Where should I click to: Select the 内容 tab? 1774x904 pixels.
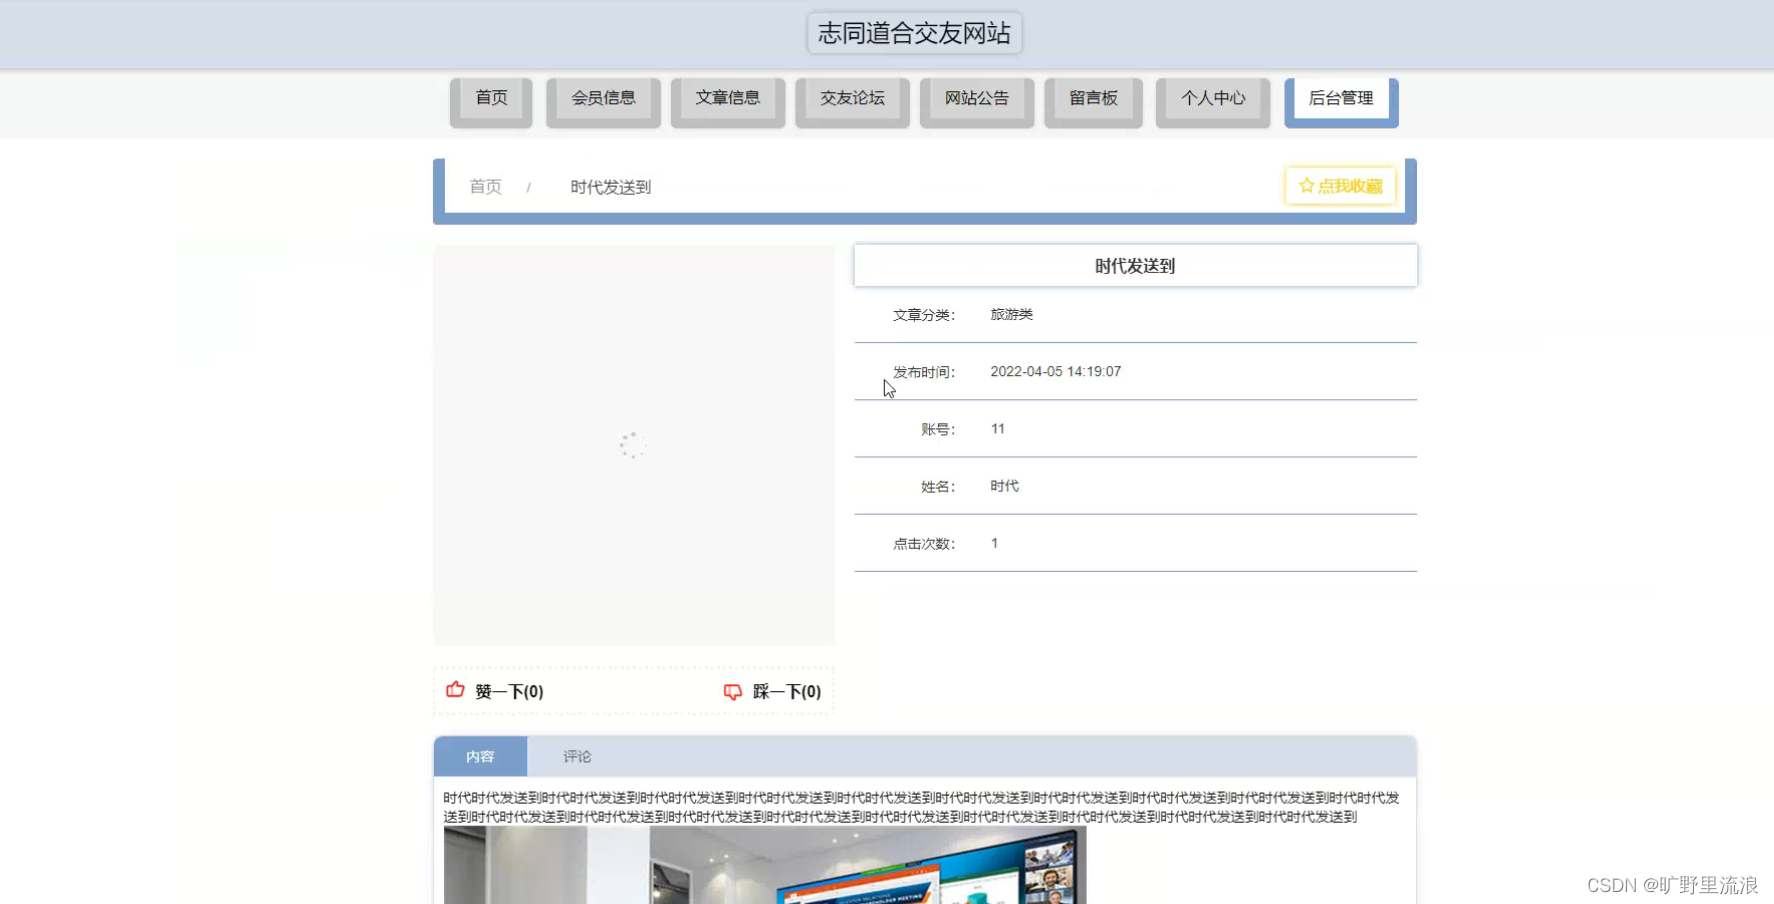pos(480,756)
